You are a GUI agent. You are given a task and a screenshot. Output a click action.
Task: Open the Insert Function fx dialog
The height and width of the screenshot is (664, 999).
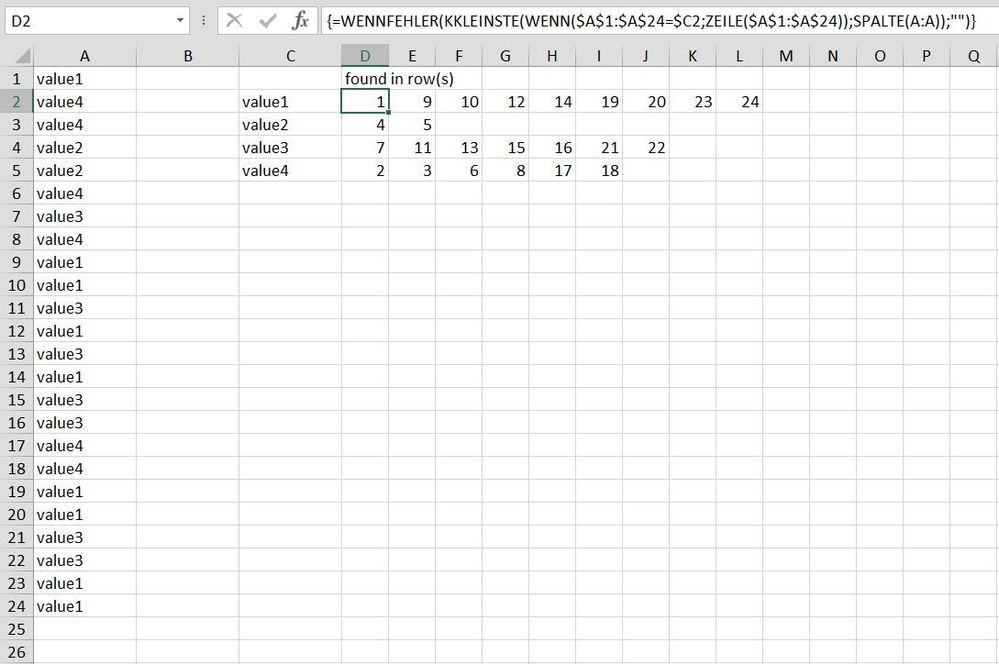click(299, 21)
